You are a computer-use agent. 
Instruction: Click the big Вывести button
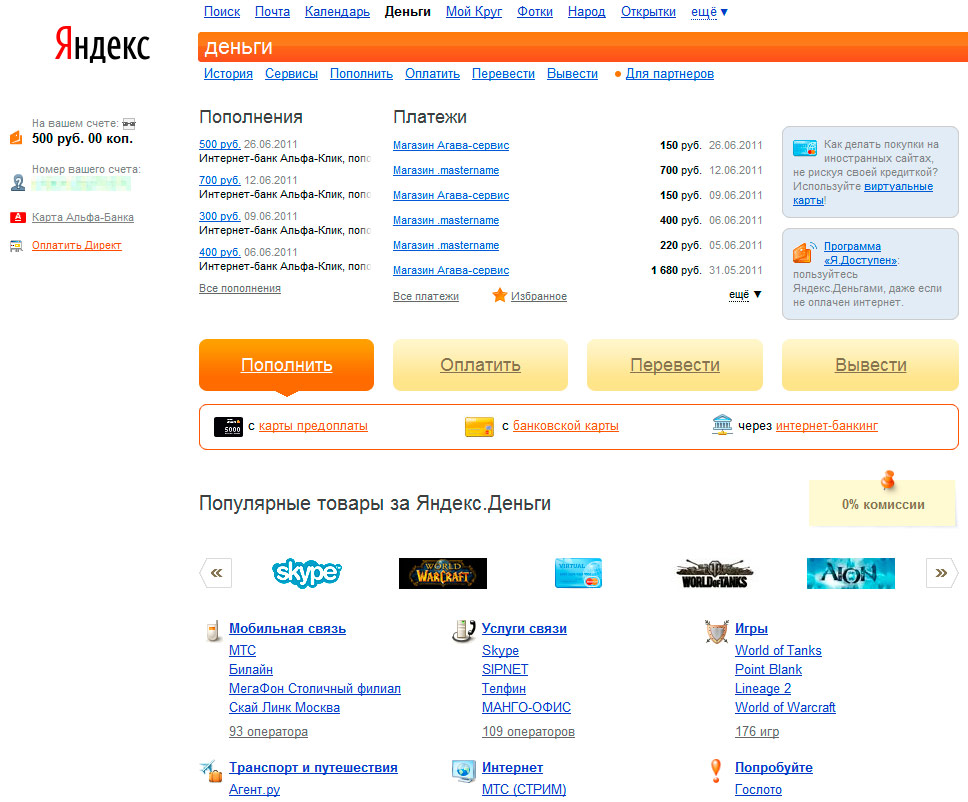[870, 365]
